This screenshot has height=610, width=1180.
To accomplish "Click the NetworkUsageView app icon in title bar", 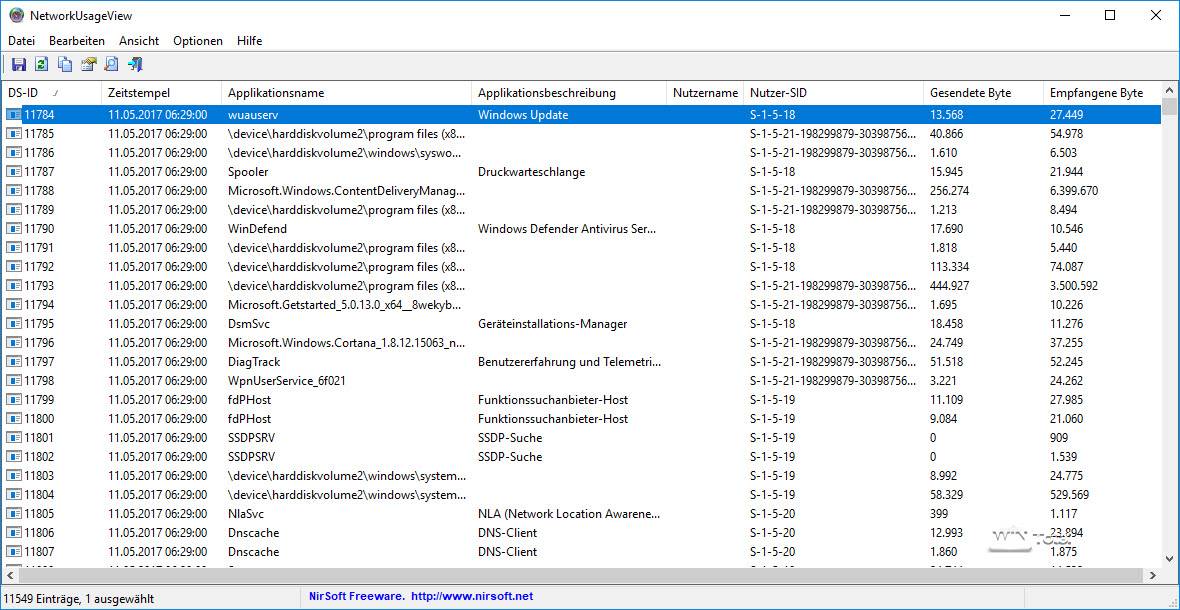I will click(x=16, y=15).
